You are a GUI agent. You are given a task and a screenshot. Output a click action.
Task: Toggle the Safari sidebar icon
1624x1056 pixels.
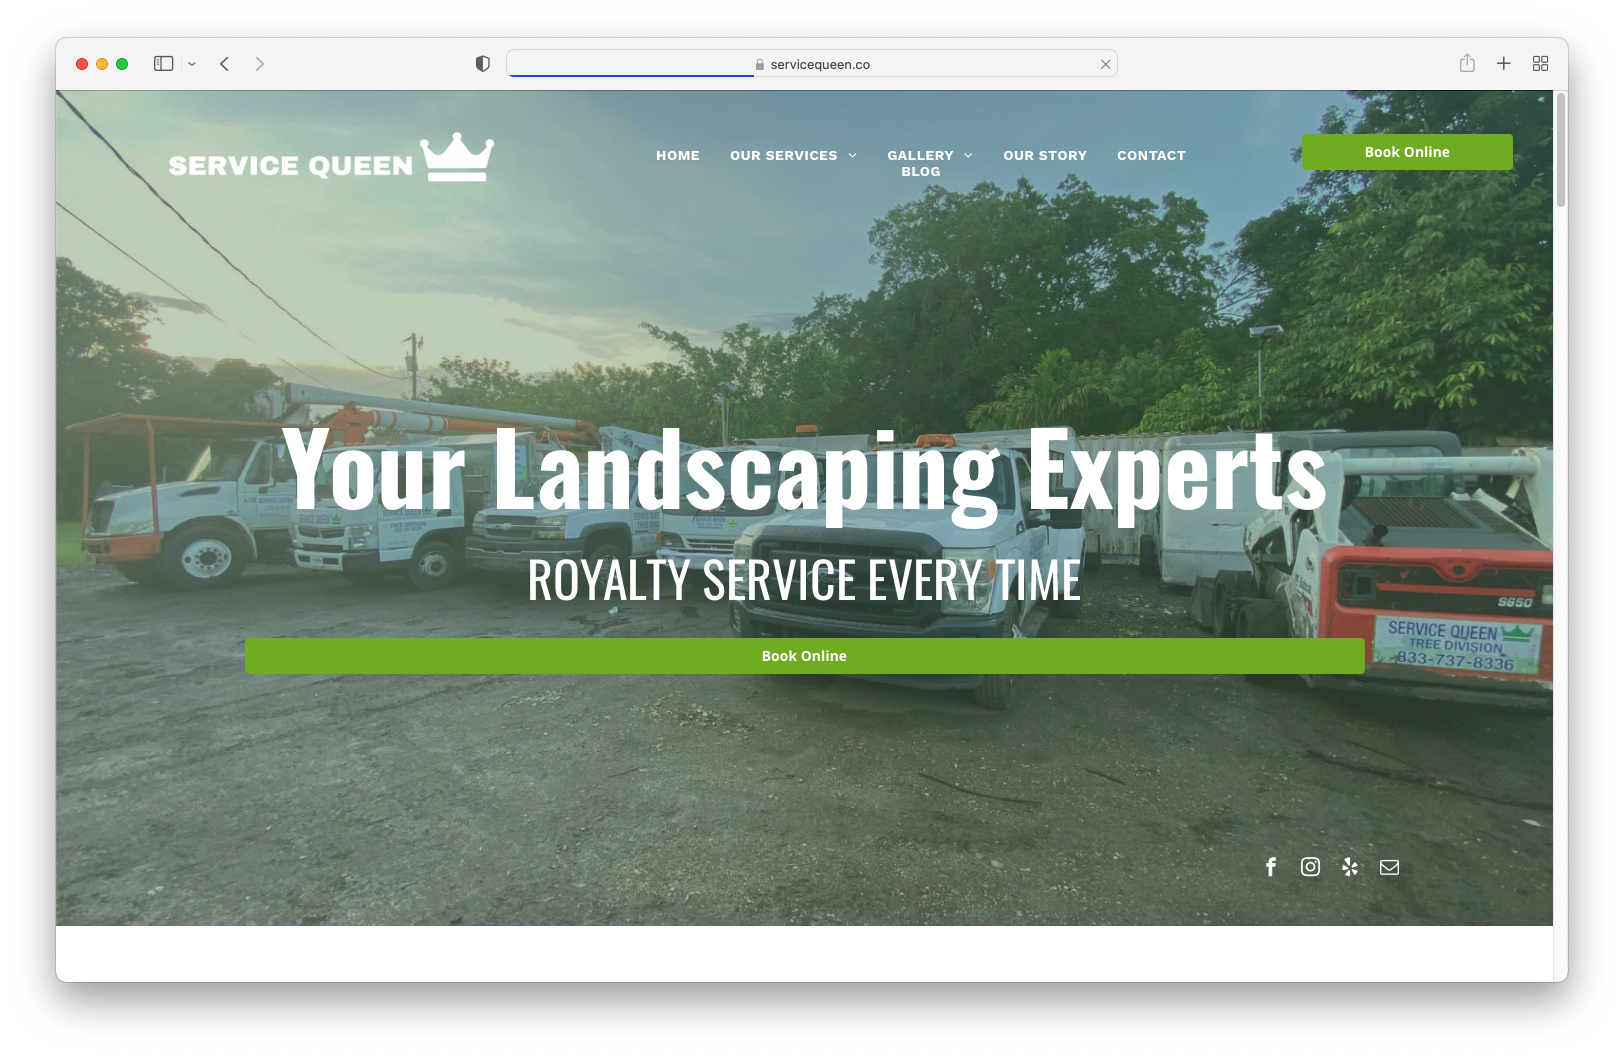click(x=164, y=64)
